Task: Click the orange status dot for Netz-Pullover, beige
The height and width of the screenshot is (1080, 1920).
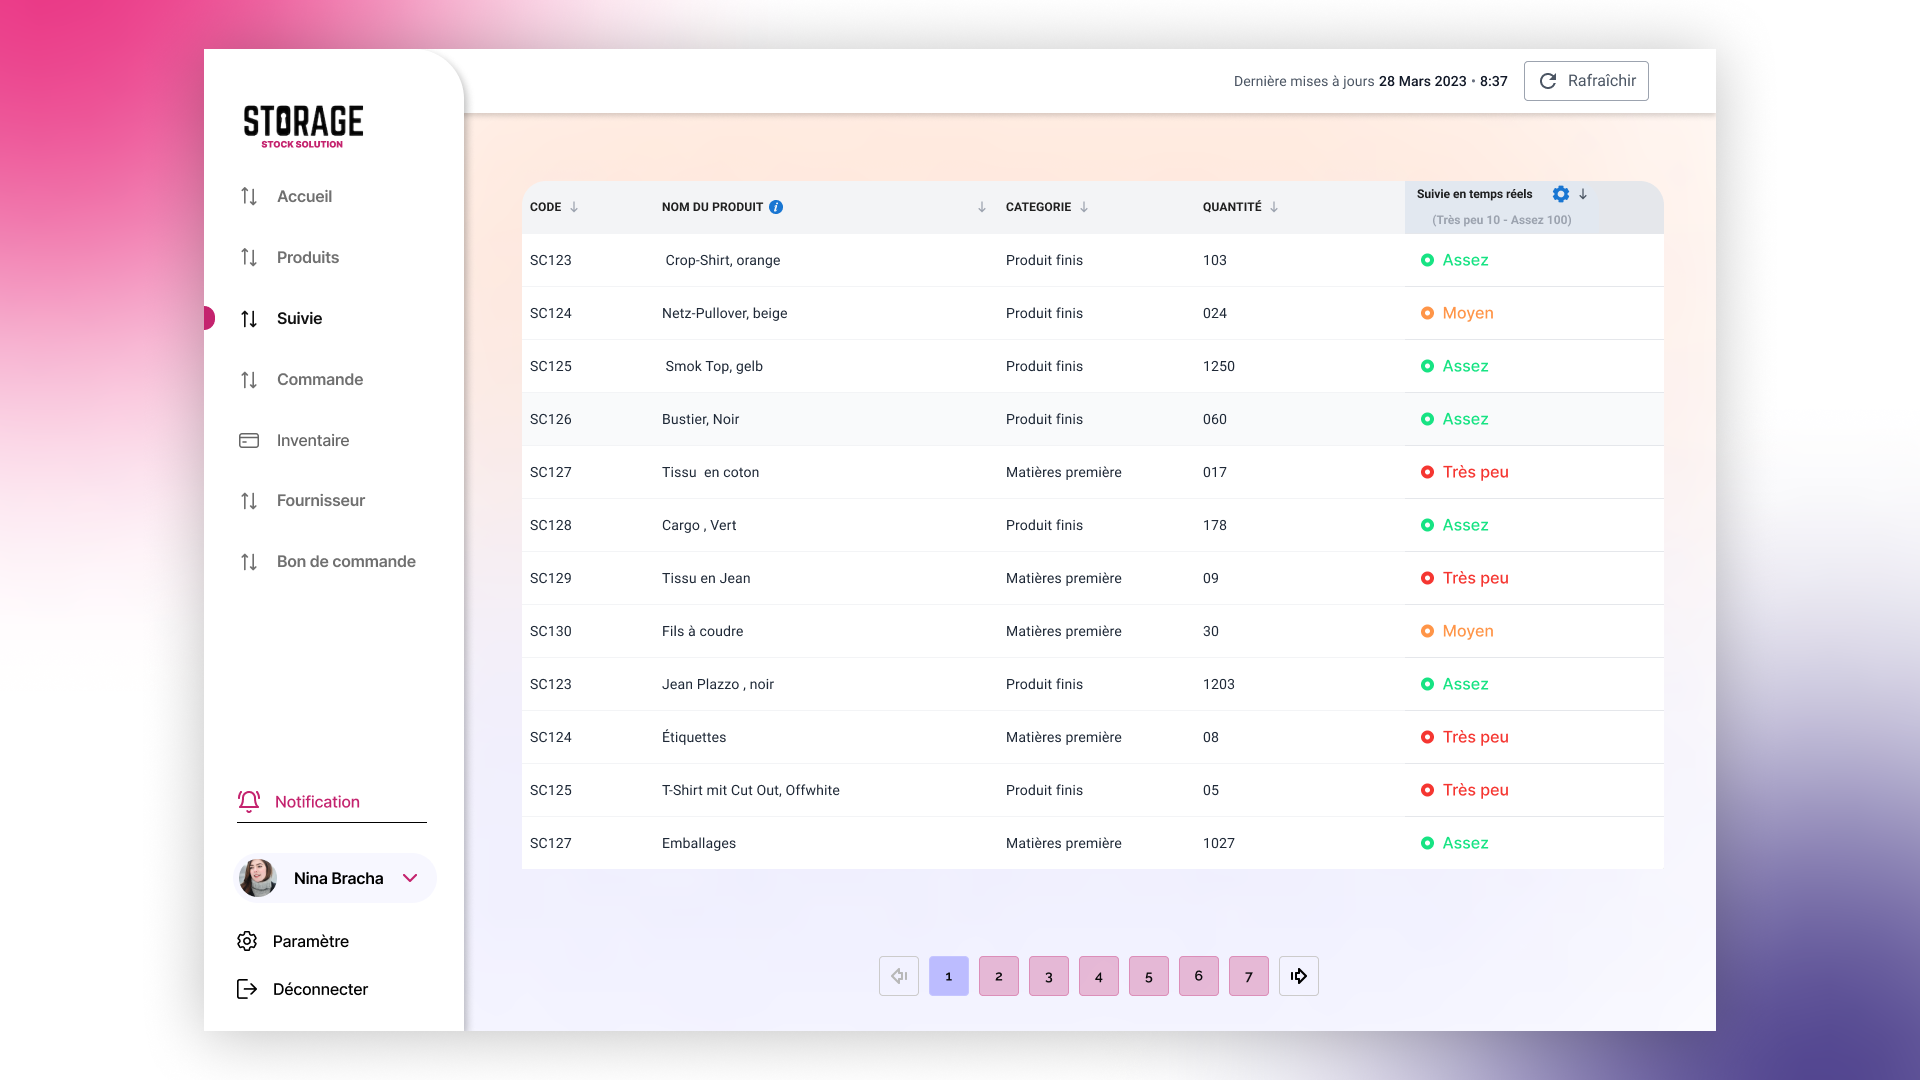Action: tap(1427, 313)
